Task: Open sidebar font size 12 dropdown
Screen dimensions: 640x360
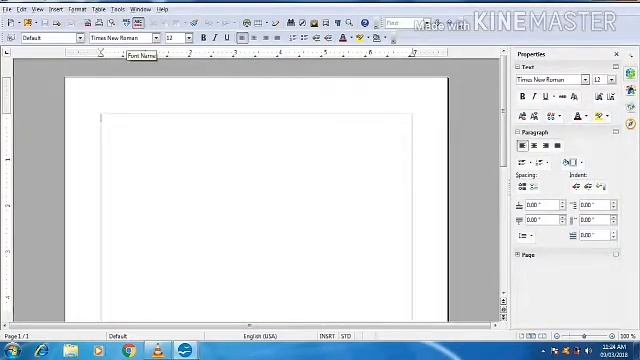Action: (x=611, y=80)
